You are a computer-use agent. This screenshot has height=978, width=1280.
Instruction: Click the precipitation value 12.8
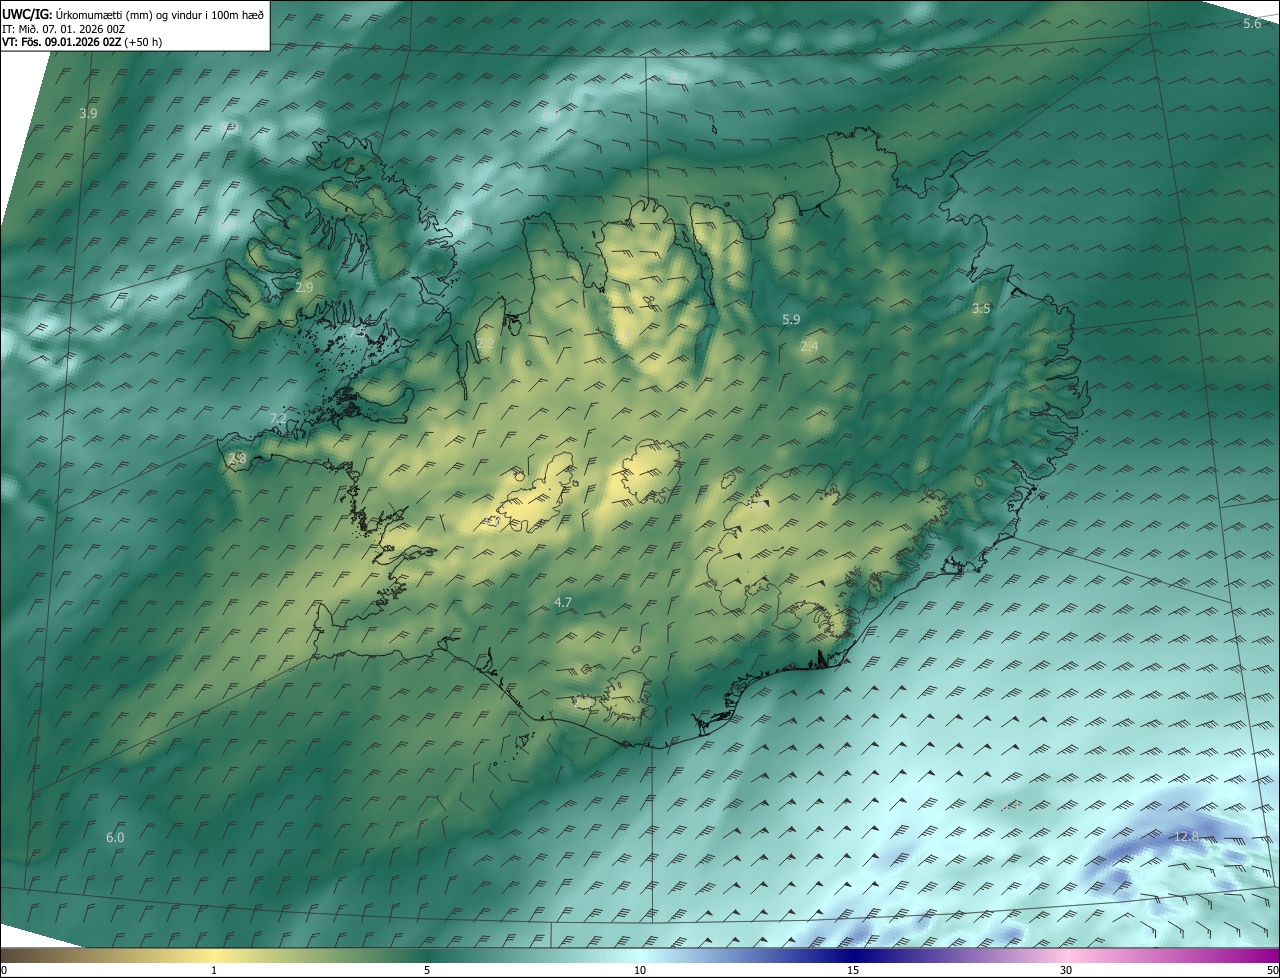[1186, 836]
